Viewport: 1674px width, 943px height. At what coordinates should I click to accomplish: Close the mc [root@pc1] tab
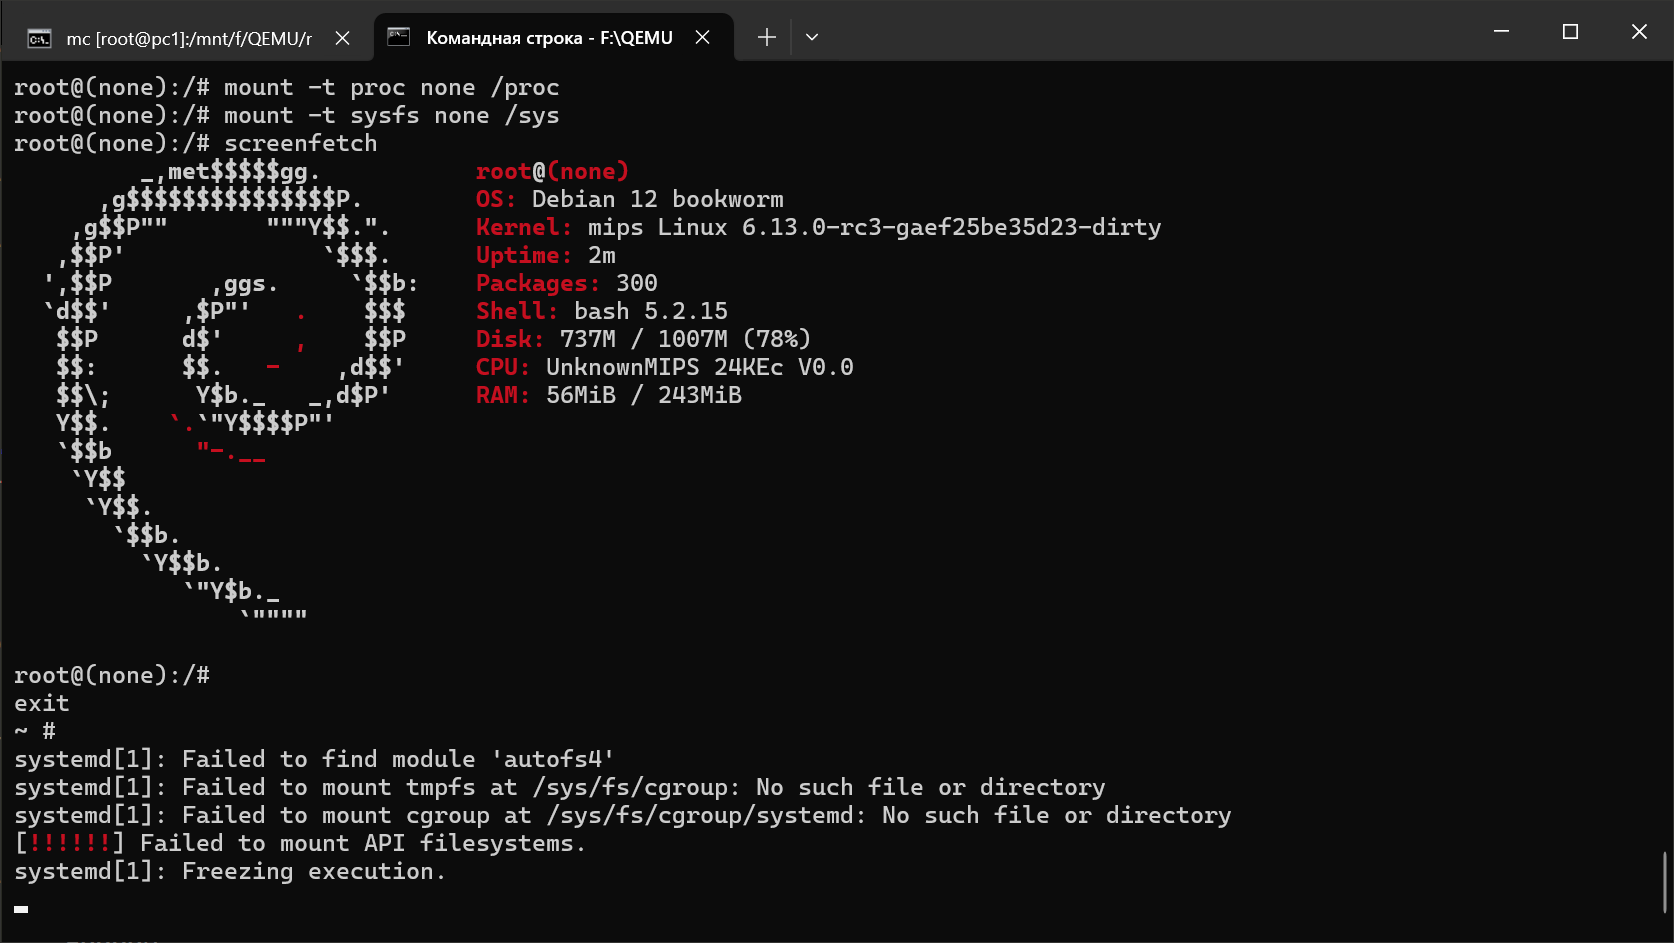(x=342, y=38)
